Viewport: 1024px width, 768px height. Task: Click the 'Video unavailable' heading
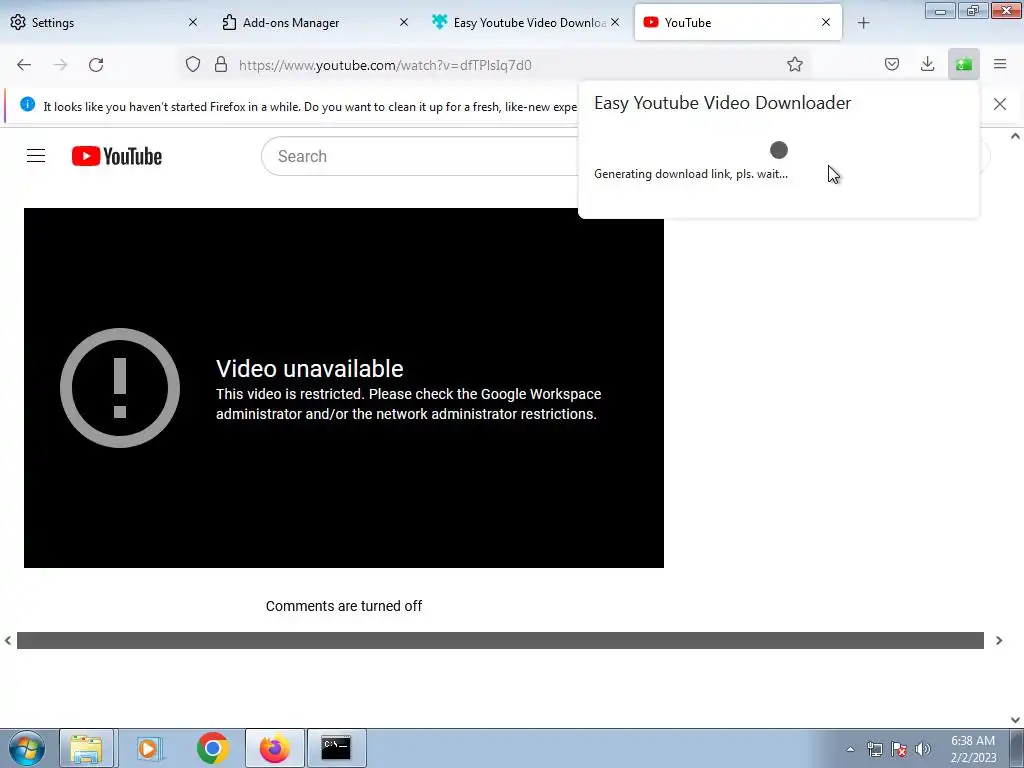(x=310, y=368)
